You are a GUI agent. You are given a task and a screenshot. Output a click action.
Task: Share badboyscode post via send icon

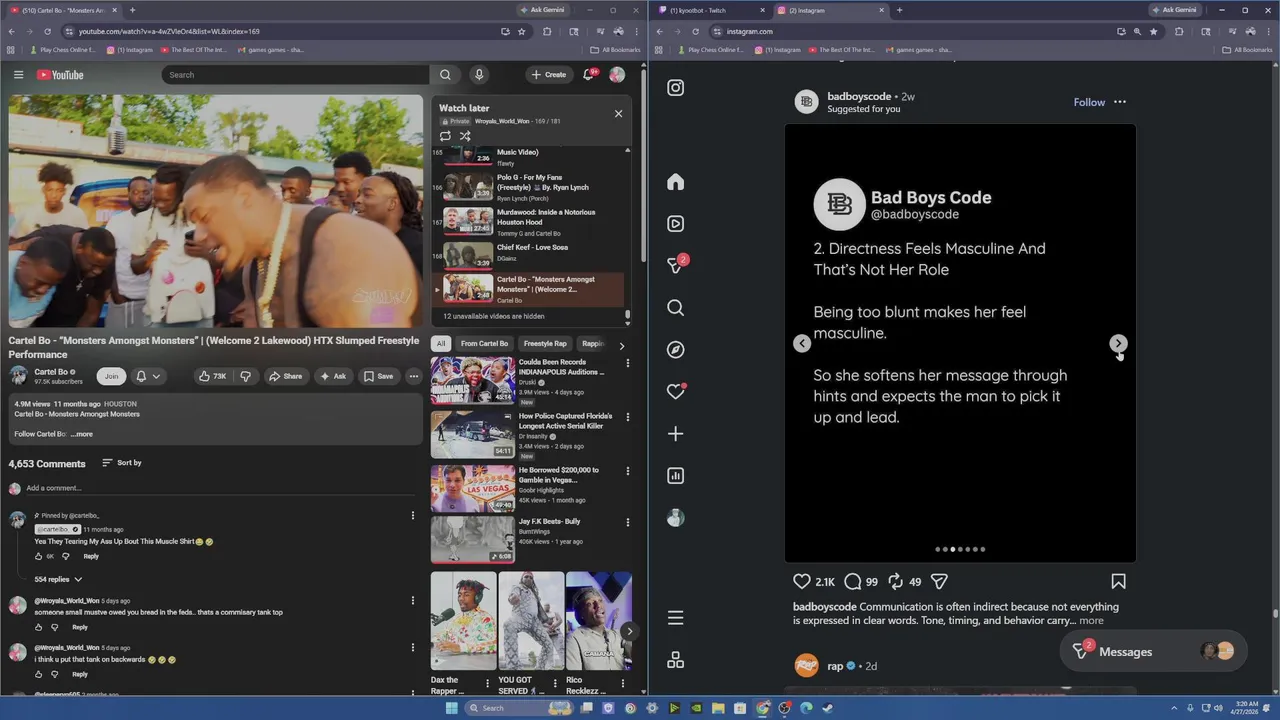(939, 581)
